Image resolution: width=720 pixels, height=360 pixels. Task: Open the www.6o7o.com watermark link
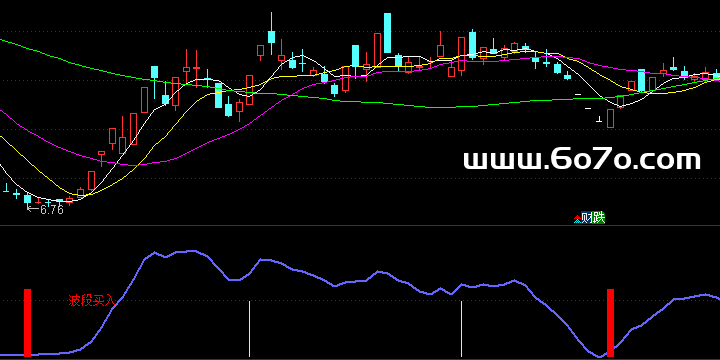click(581, 160)
